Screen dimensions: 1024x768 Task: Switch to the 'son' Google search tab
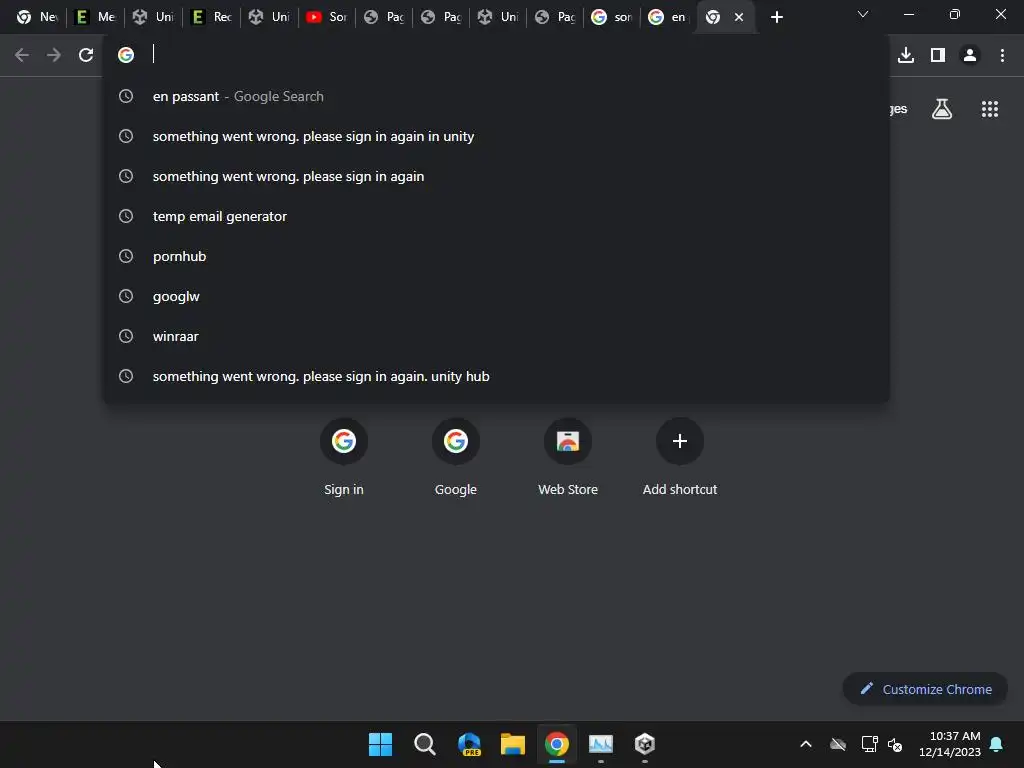612,17
